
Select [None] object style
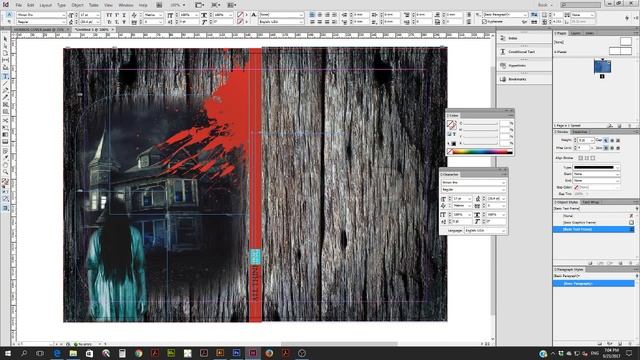[x=594, y=216]
